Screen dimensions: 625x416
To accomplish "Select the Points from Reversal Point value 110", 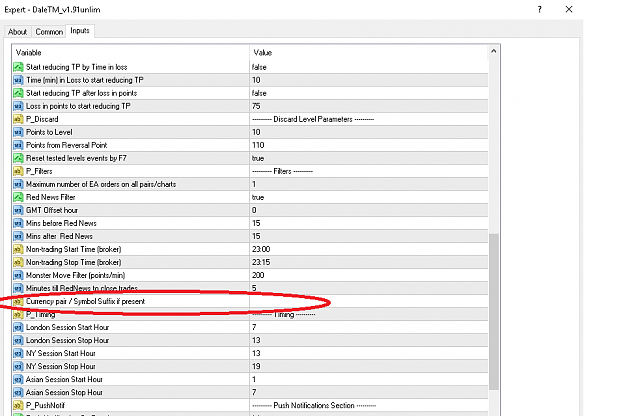I will pyautogui.click(x=258, y=145).
